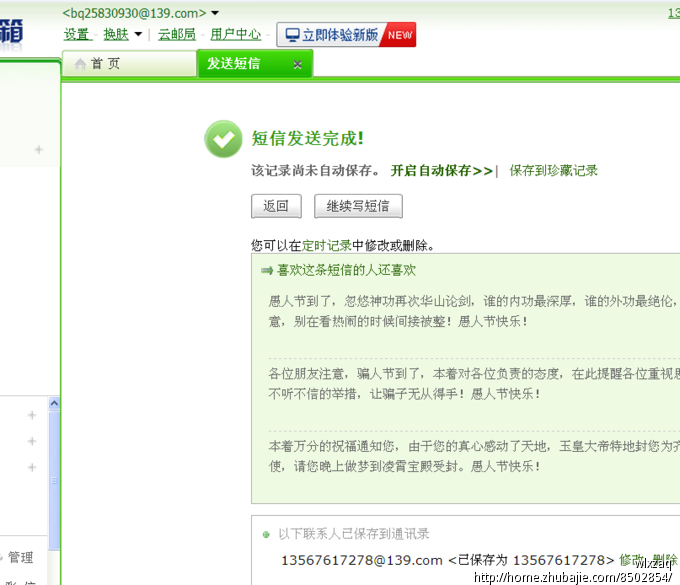Close the 发送短信 tab
680x585 pixels.
tap(297, 65)
